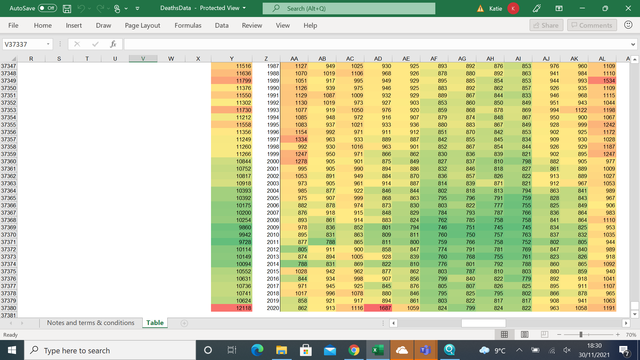
Task: Click the pen coming-soon icon in title bar
Action: coord(537,8)
